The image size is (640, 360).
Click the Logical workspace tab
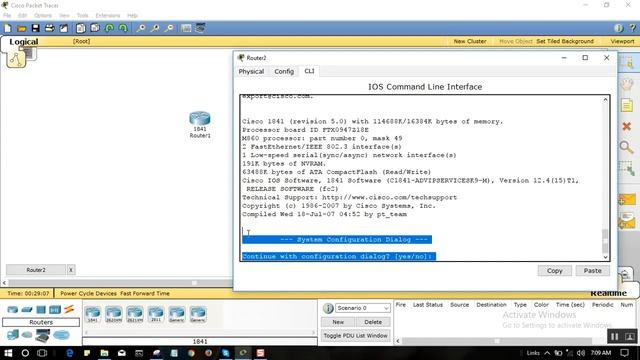click(24, 42)
